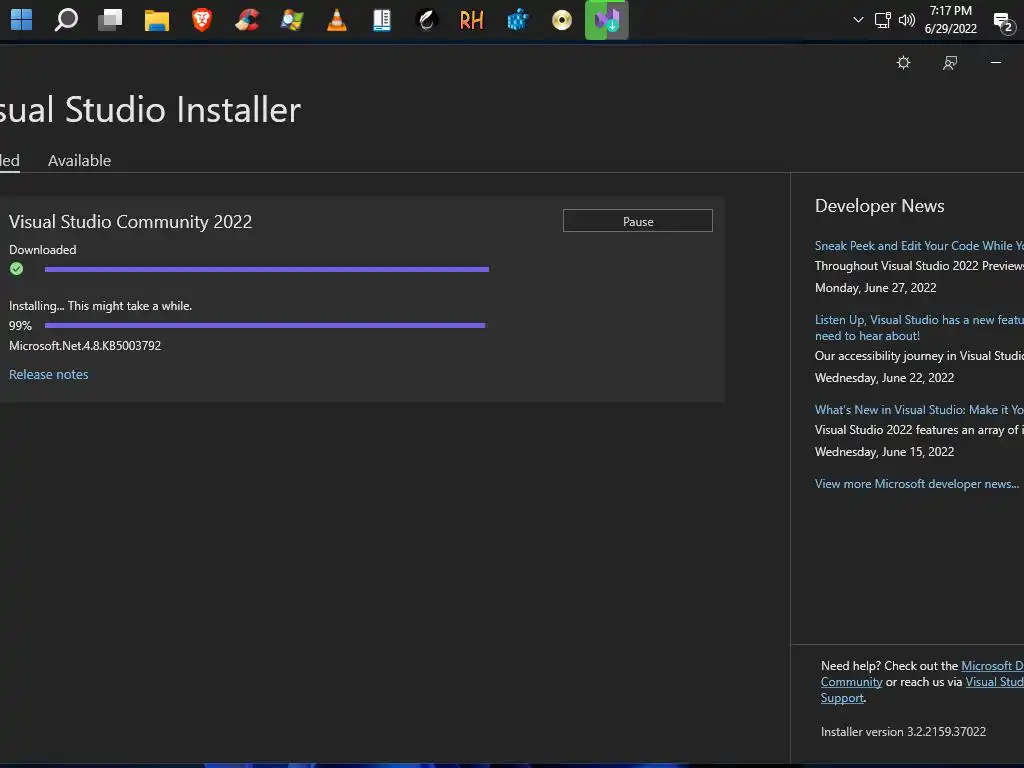Viewport: 1024px width, 768px height.
Task: Open the Release notes link
Action: tap(48, 374)
